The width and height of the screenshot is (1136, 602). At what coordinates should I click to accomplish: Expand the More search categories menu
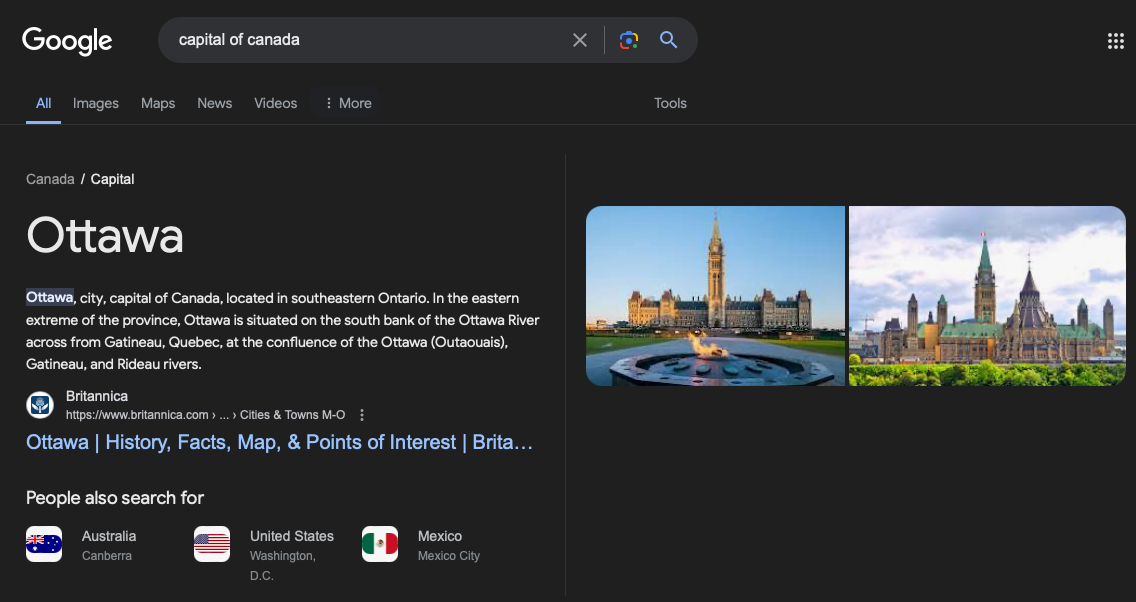coord(346,103)
